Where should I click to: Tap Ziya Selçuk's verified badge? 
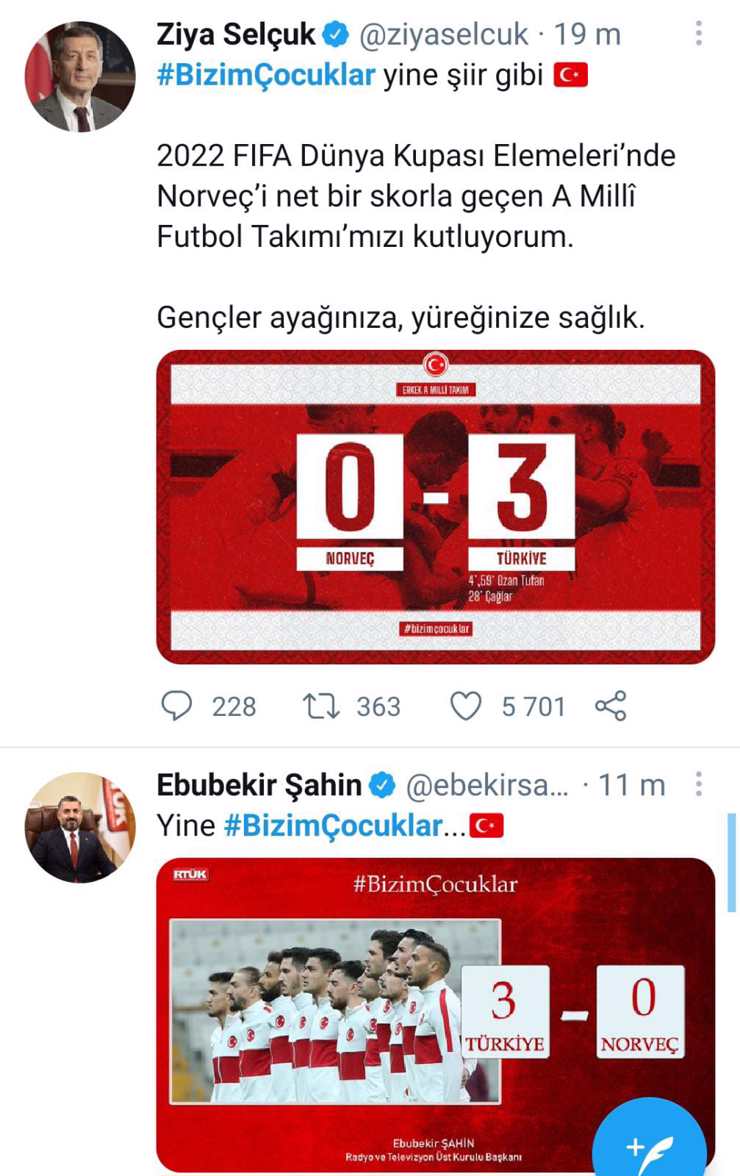tap(335, 34)
